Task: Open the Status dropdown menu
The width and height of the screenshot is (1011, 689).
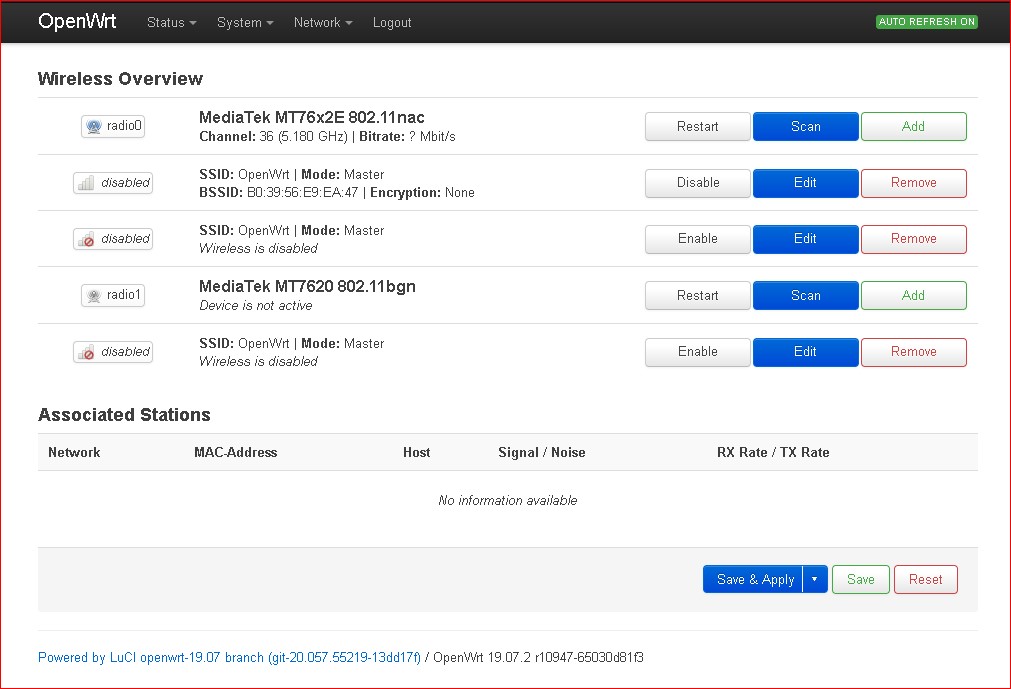Action: [x=171, y=22]
